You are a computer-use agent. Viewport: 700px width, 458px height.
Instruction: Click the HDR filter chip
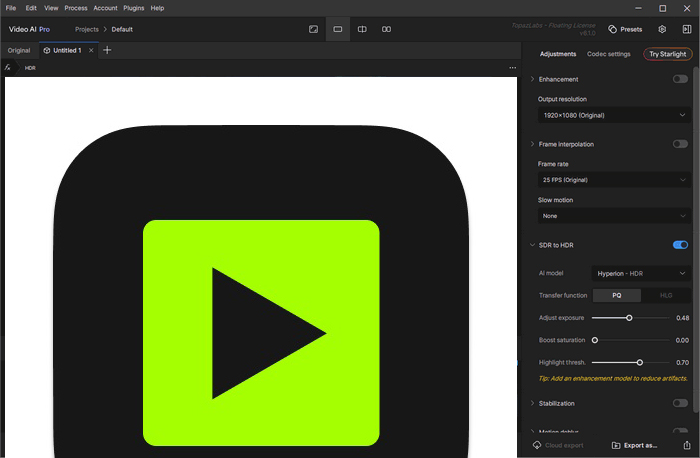tap(30, 68)
